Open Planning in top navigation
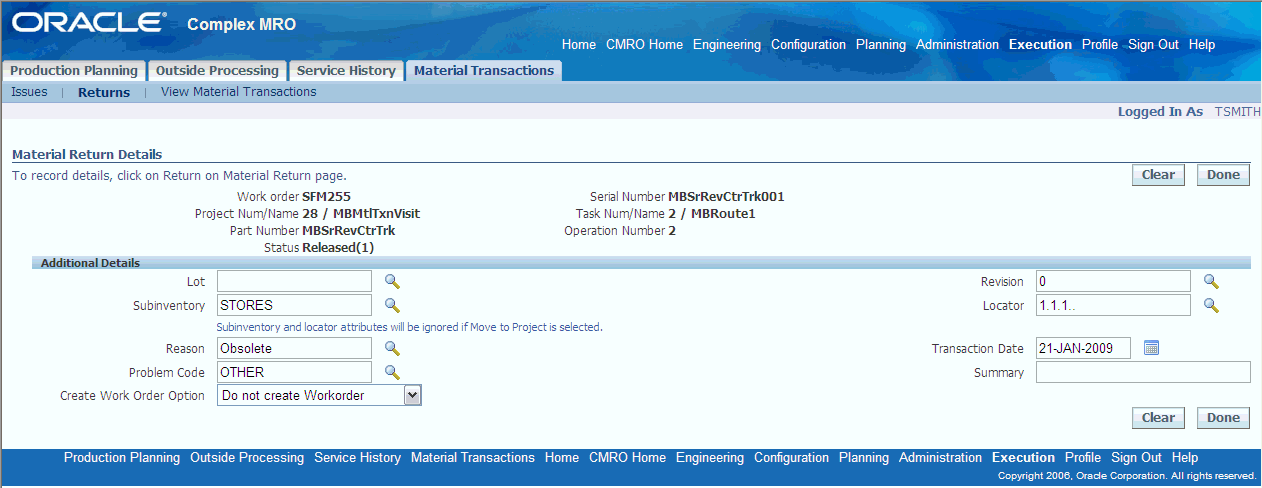 pyautogui.click(x=881, y=45)
